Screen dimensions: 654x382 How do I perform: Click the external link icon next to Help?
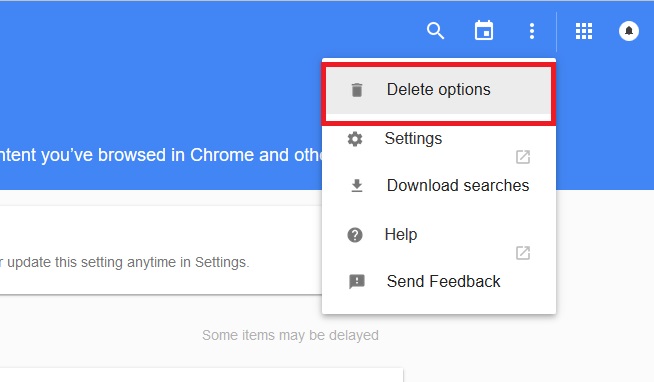523,253
